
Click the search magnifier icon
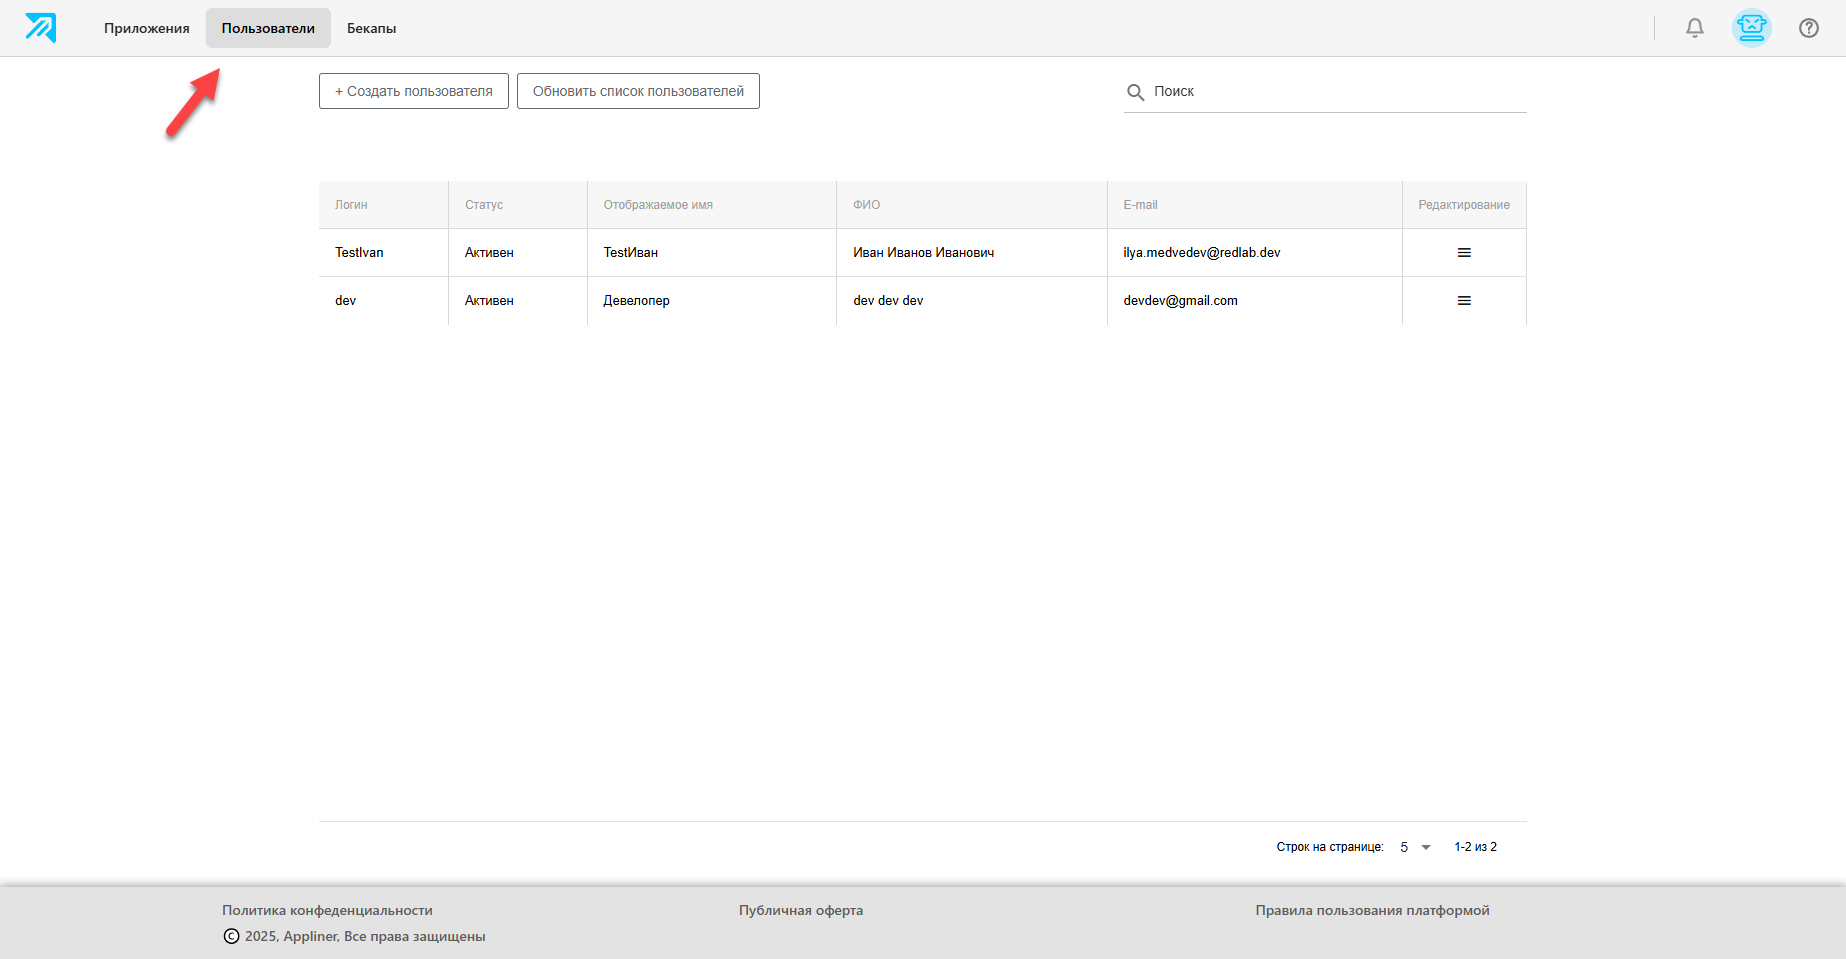tap(1136, 92)
